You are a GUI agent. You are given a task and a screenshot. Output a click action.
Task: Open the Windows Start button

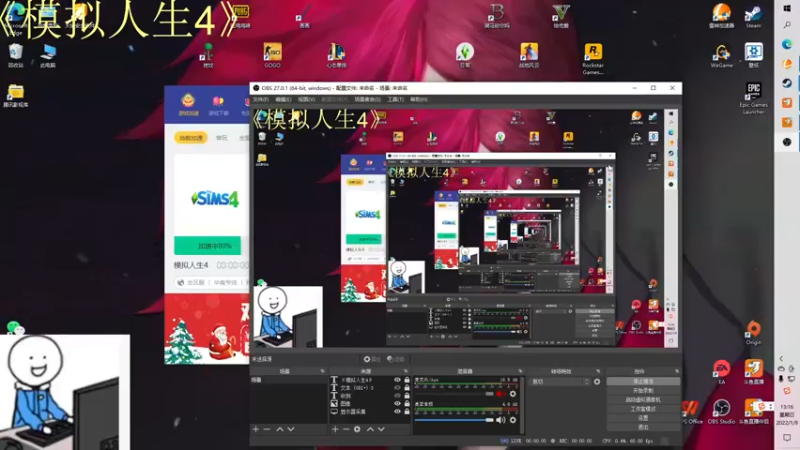787,8
